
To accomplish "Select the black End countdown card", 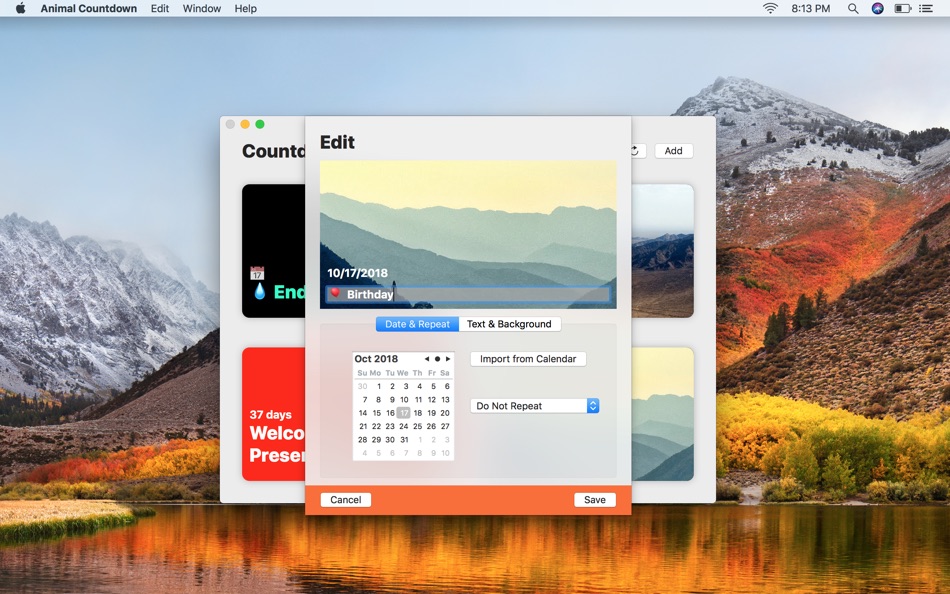I will pos(273,251).
